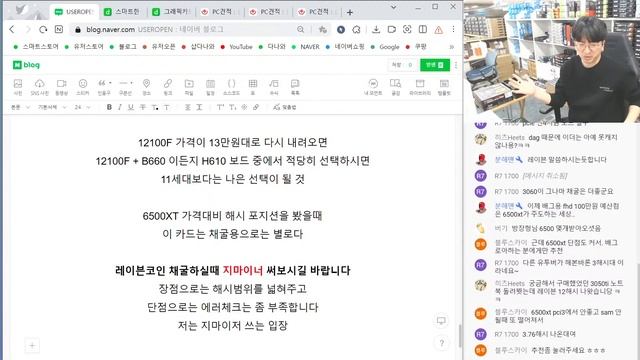Reload the current page
Screen dimensions: 640x360
pos(43,29)
